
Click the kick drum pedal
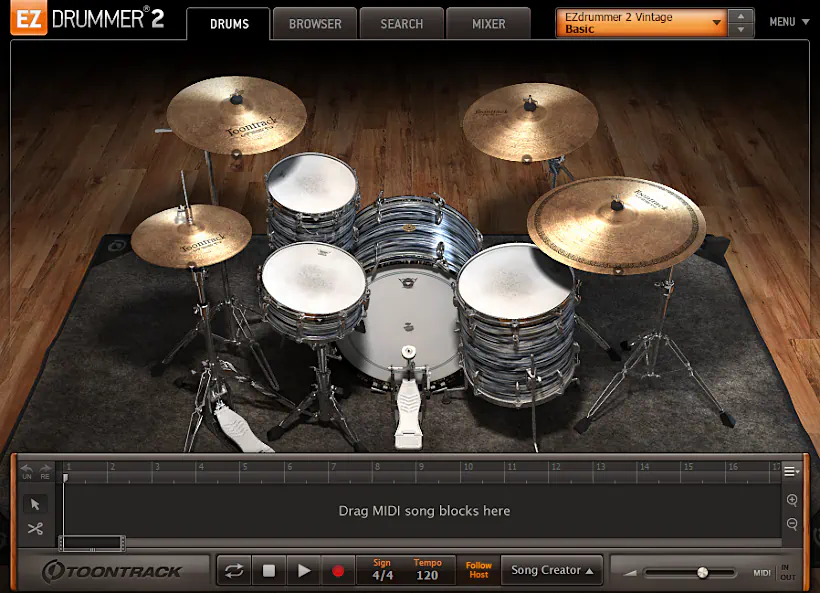[408, 413]
